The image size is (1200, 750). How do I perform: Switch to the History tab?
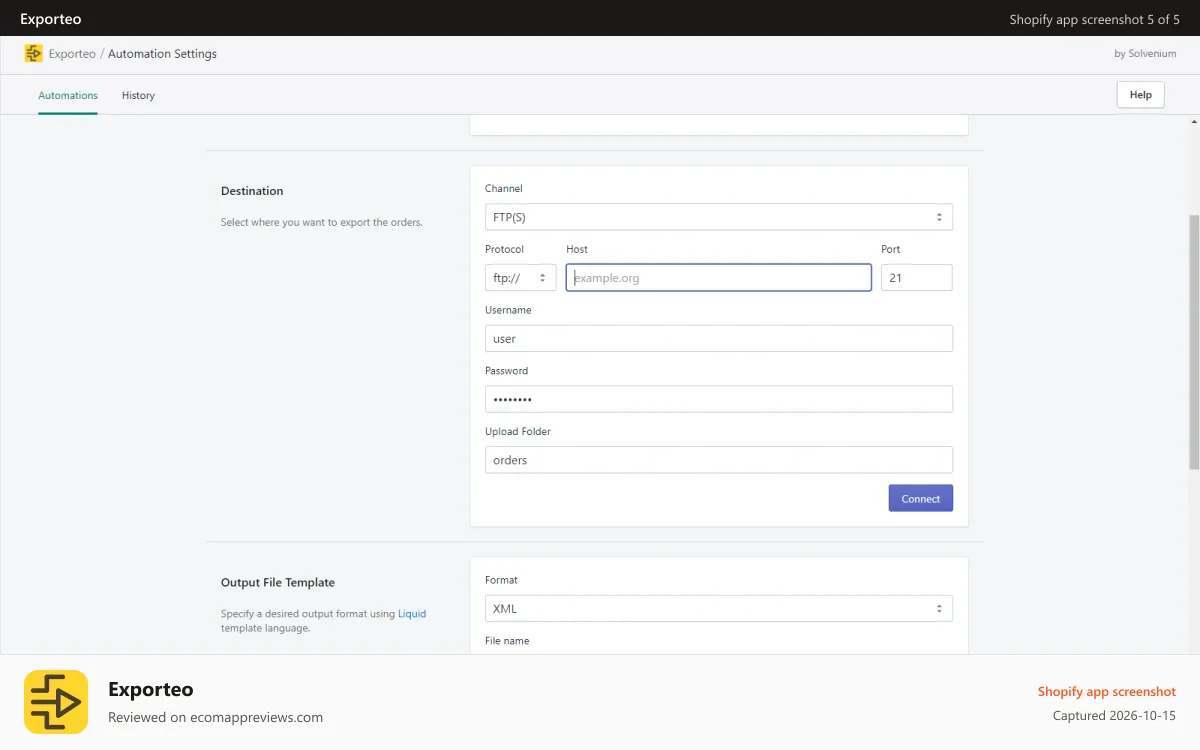(138, 96)
